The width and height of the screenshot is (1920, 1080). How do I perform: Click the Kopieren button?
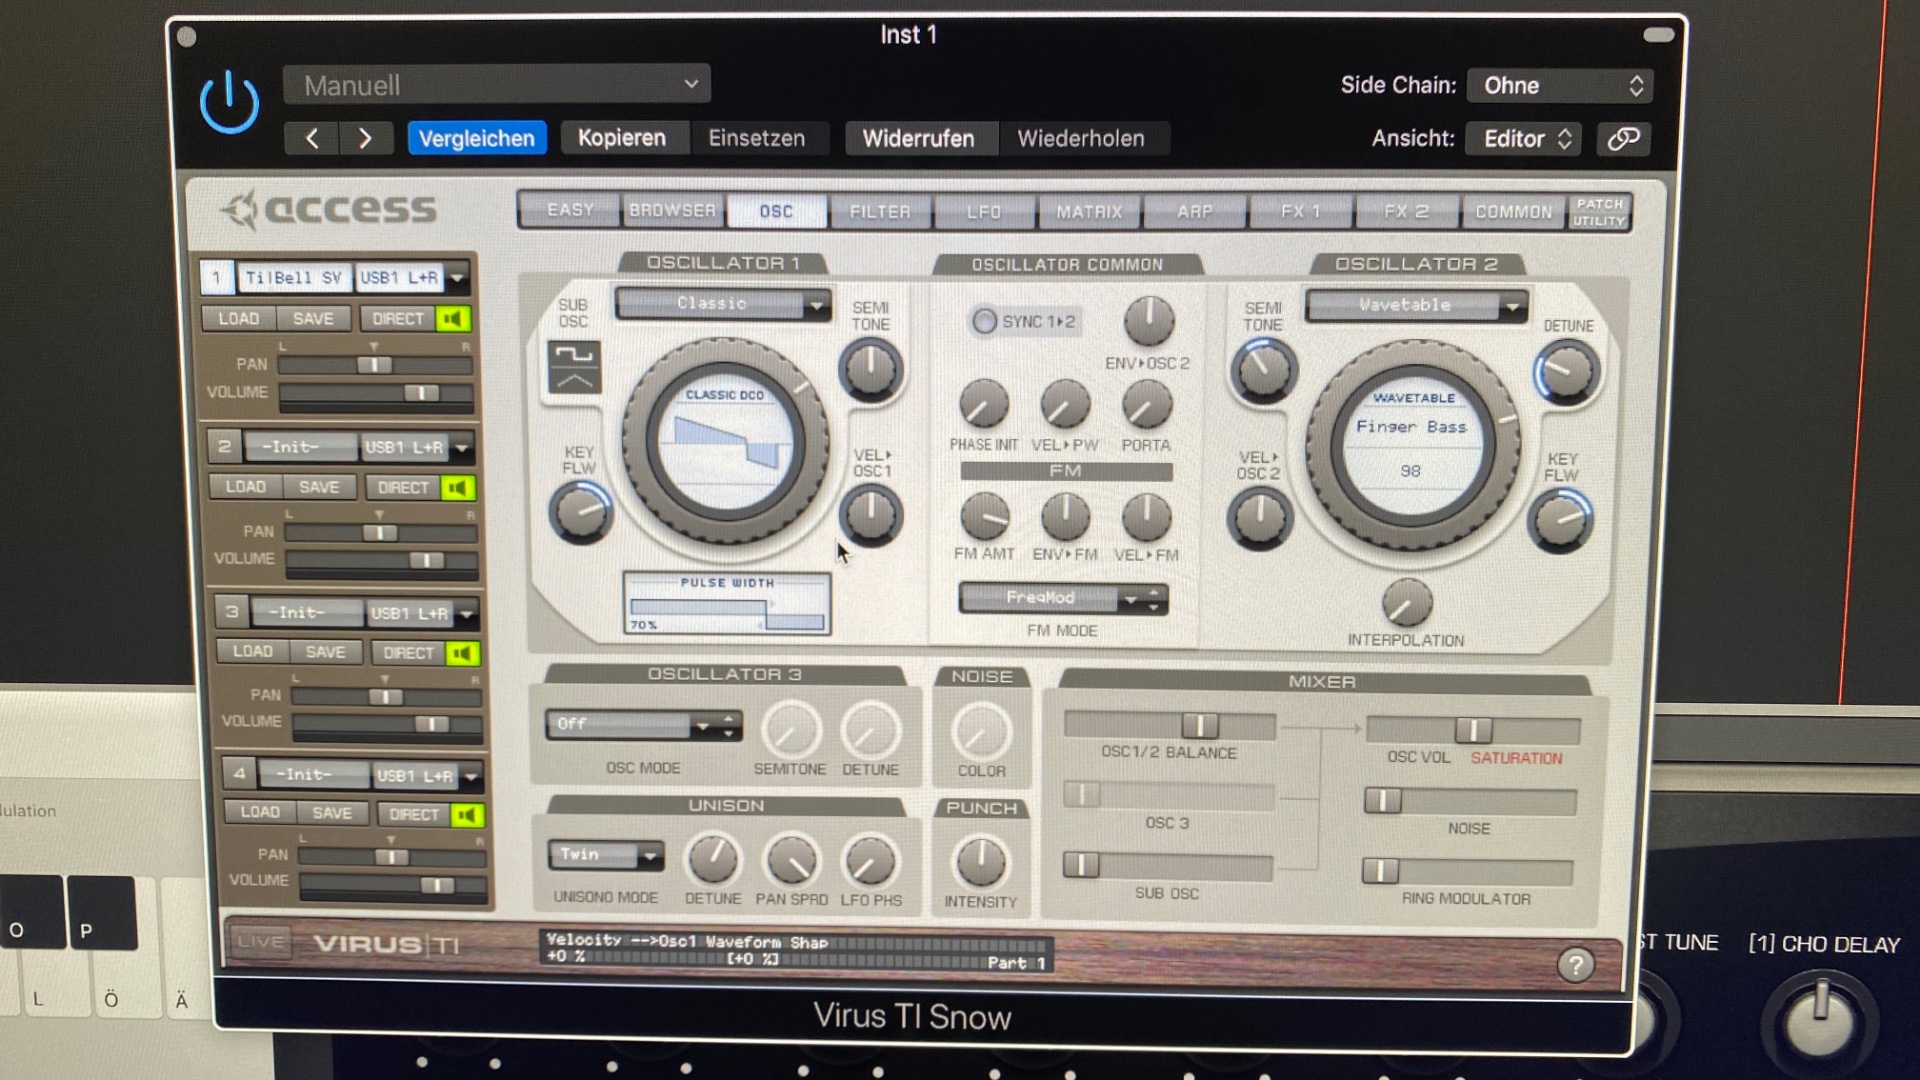tap(621, 139)
